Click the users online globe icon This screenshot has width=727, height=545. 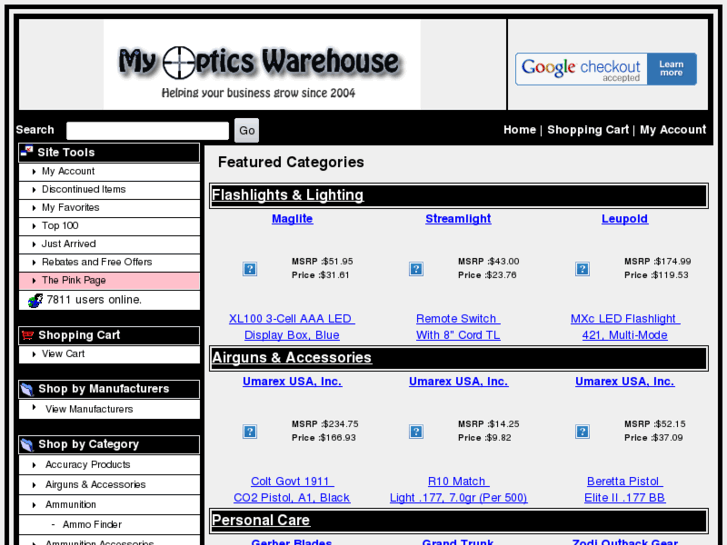click(35, 301)
